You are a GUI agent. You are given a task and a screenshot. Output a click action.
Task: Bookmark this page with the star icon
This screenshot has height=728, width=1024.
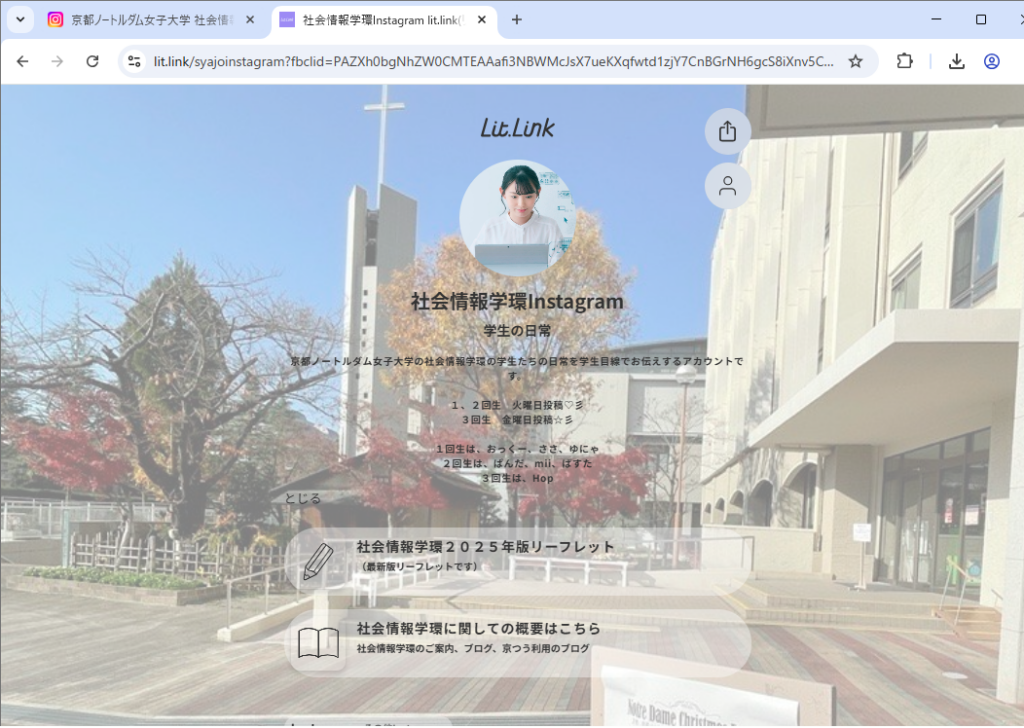point(856,61)
